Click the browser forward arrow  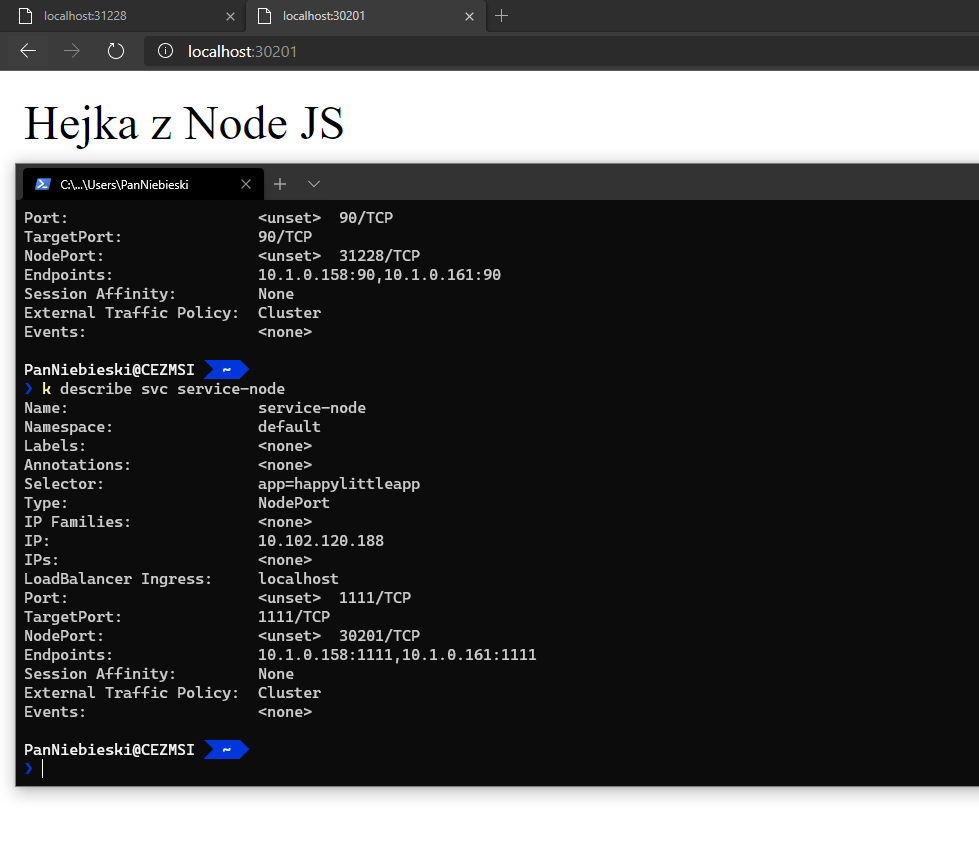72,51
